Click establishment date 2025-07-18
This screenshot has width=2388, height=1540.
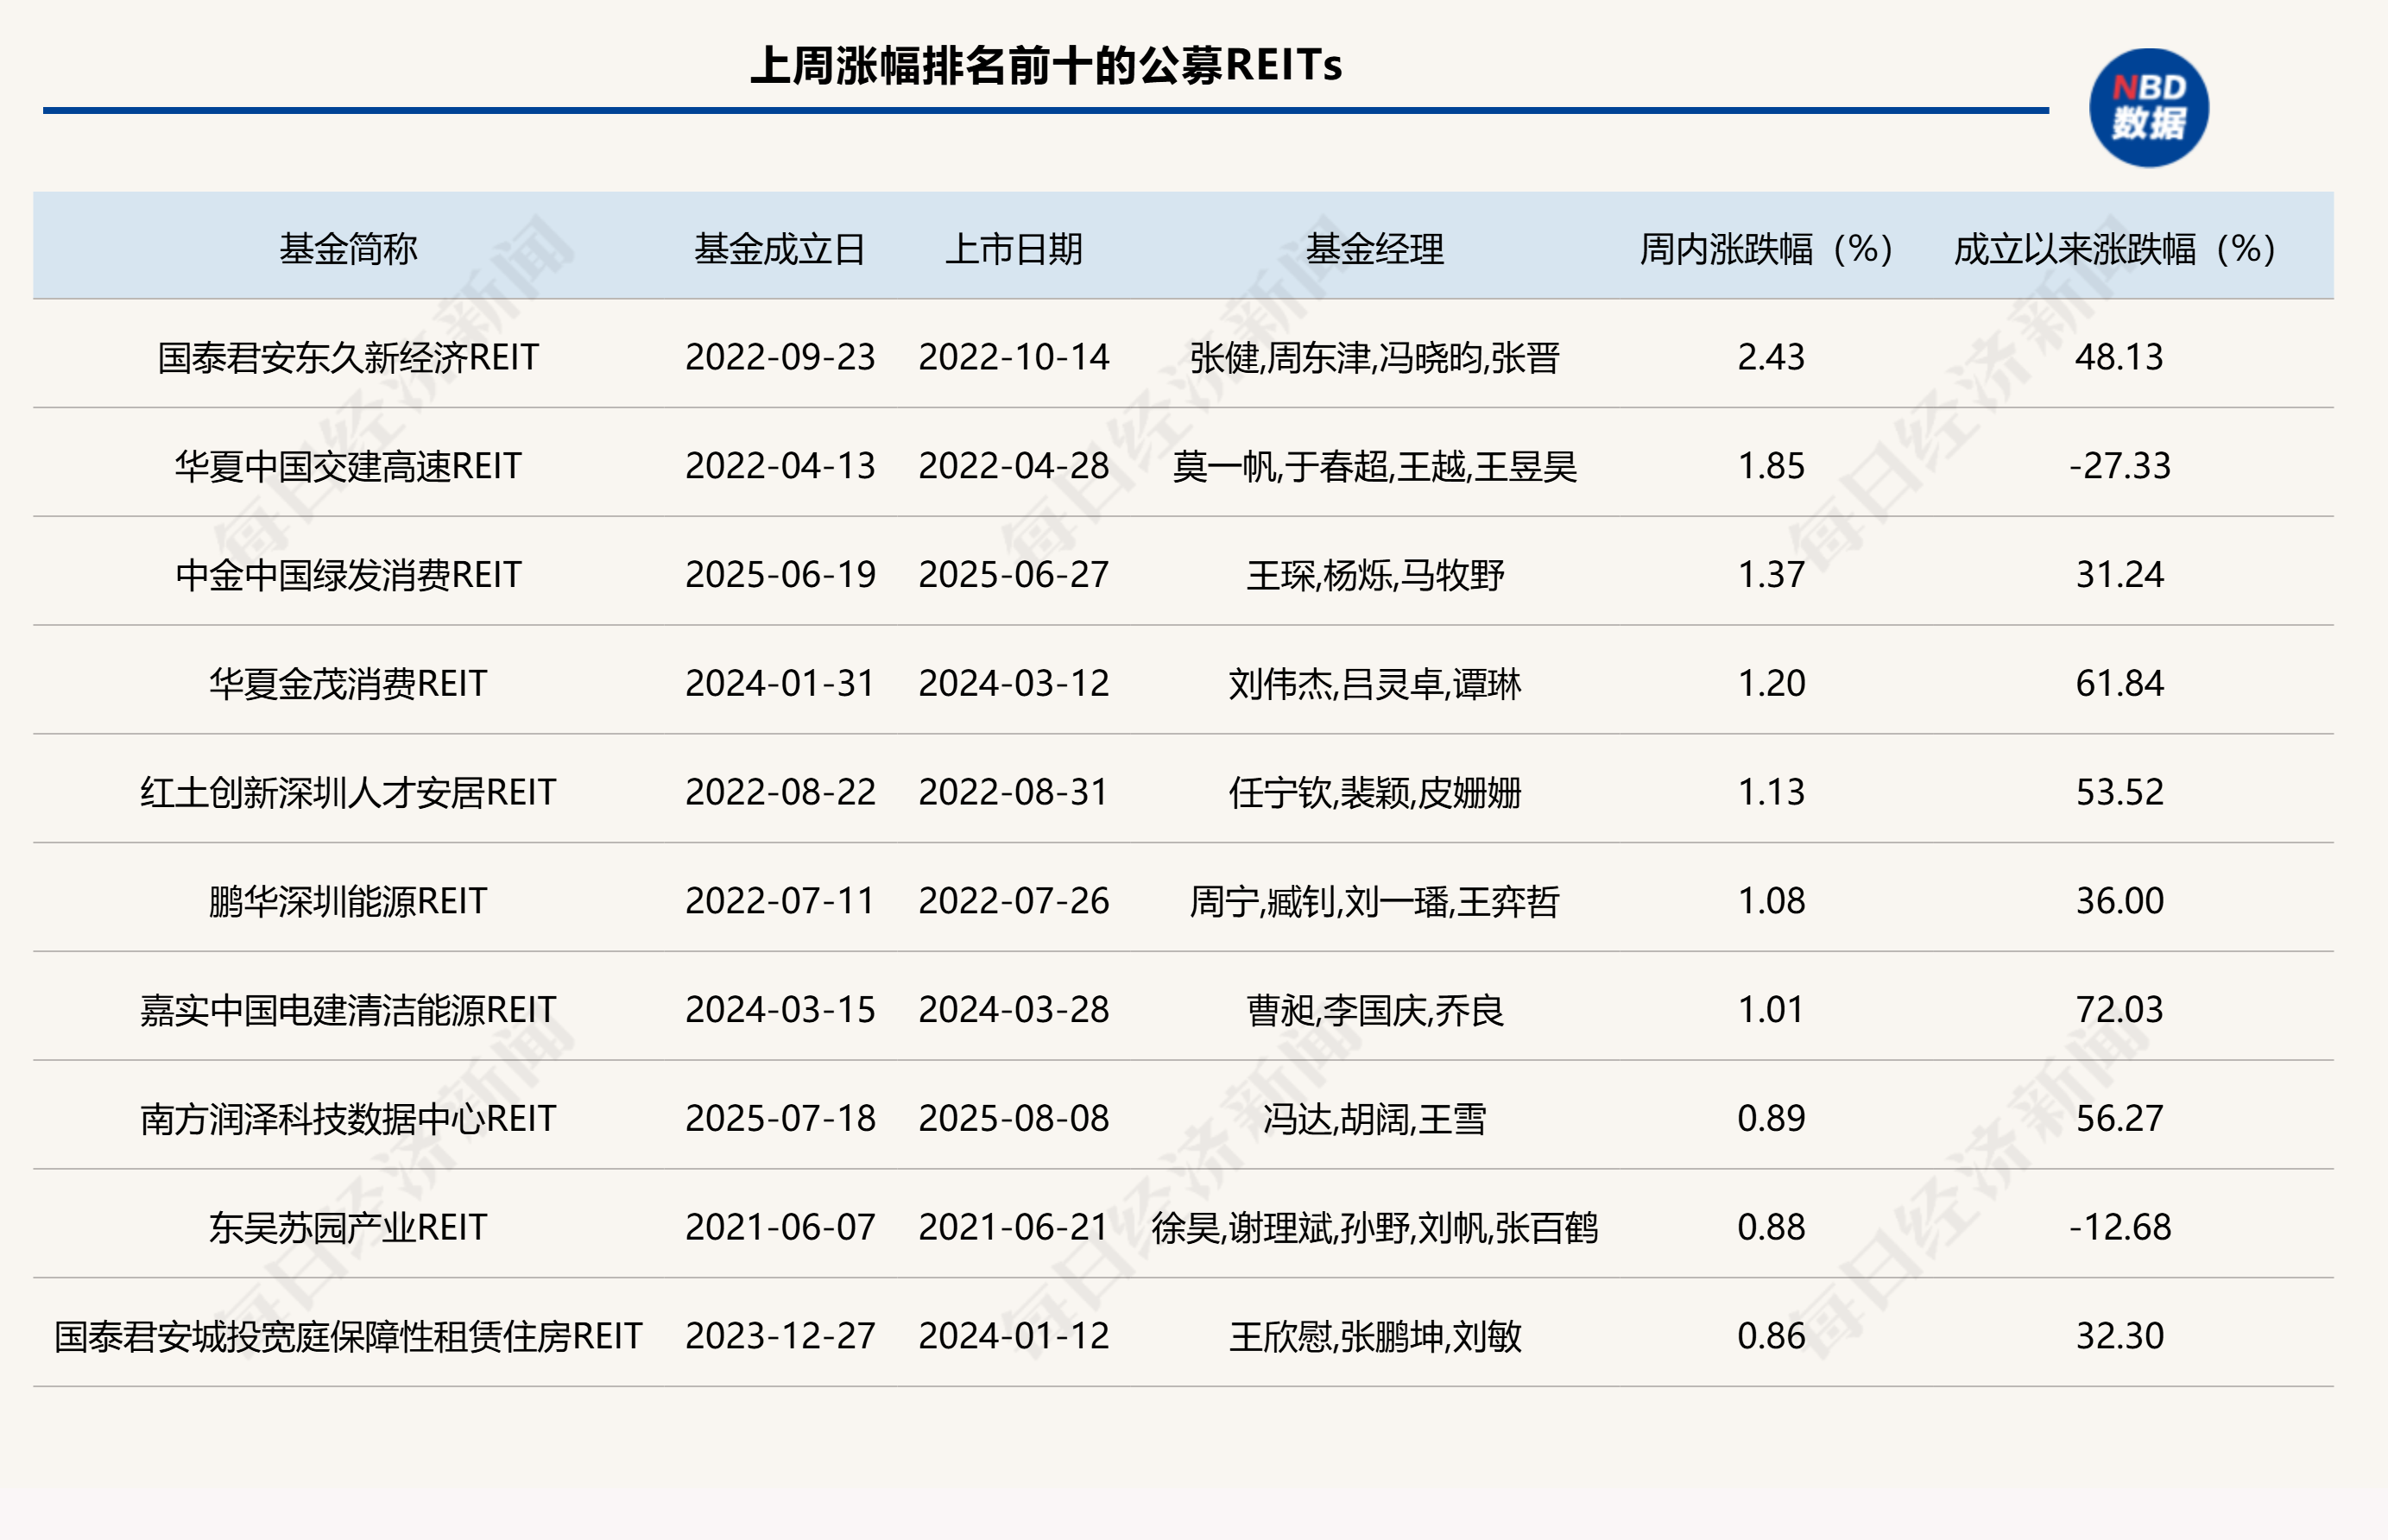point(780,1119)
